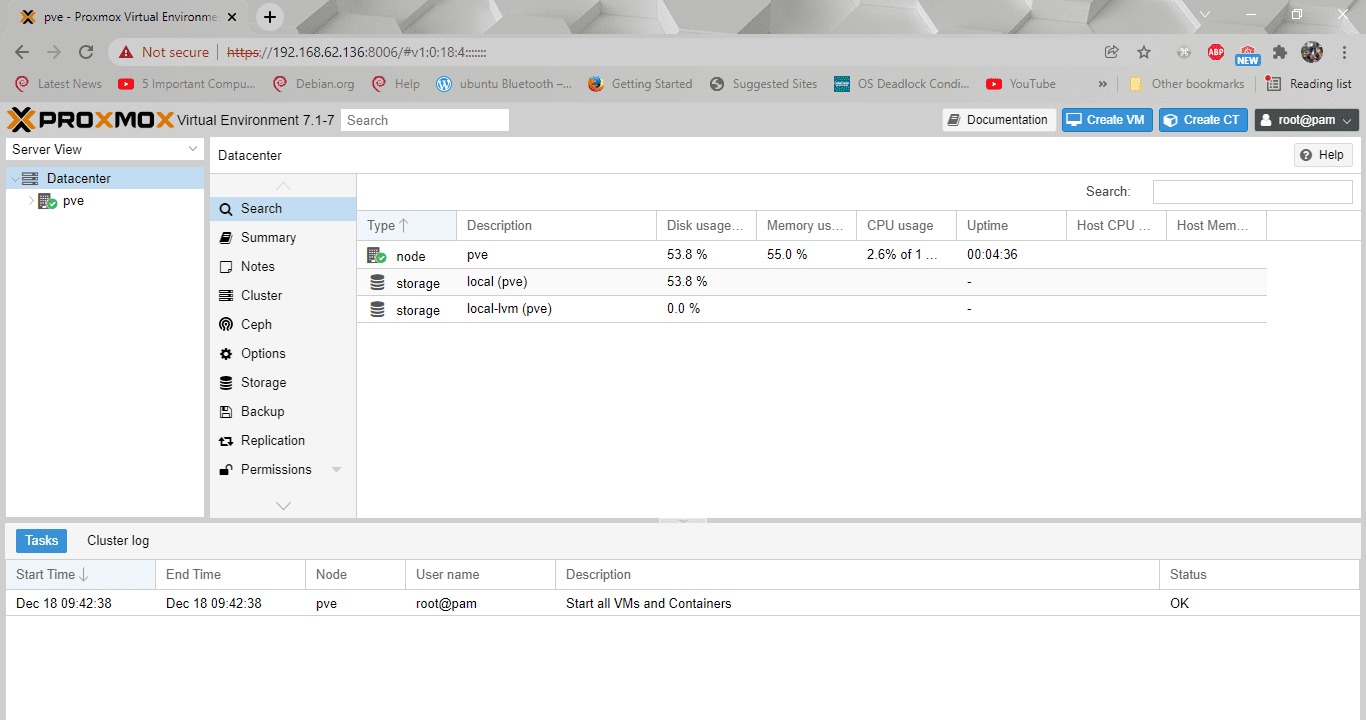Click the uptime value 00:04:36
The width and height of the screenshot is (1366, 720).
coord(992,254)
